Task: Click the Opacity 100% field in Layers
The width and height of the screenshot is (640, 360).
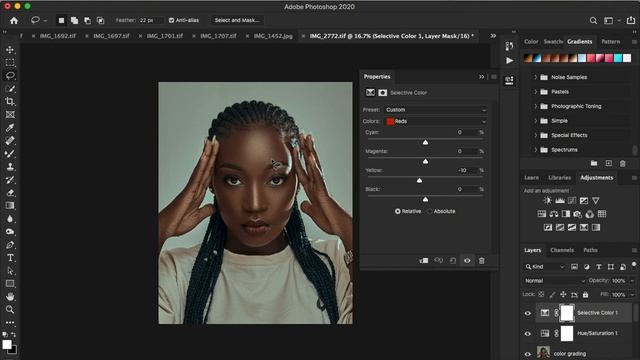Action: (619, 281)
